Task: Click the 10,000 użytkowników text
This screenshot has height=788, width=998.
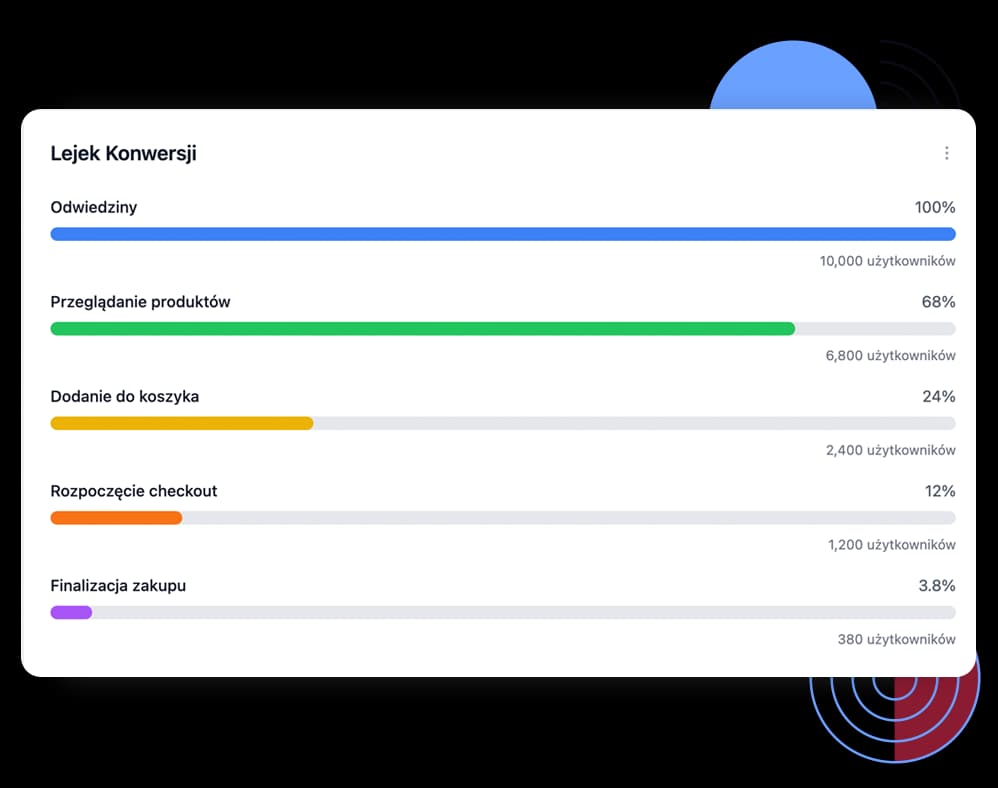Action: (887, 261)
